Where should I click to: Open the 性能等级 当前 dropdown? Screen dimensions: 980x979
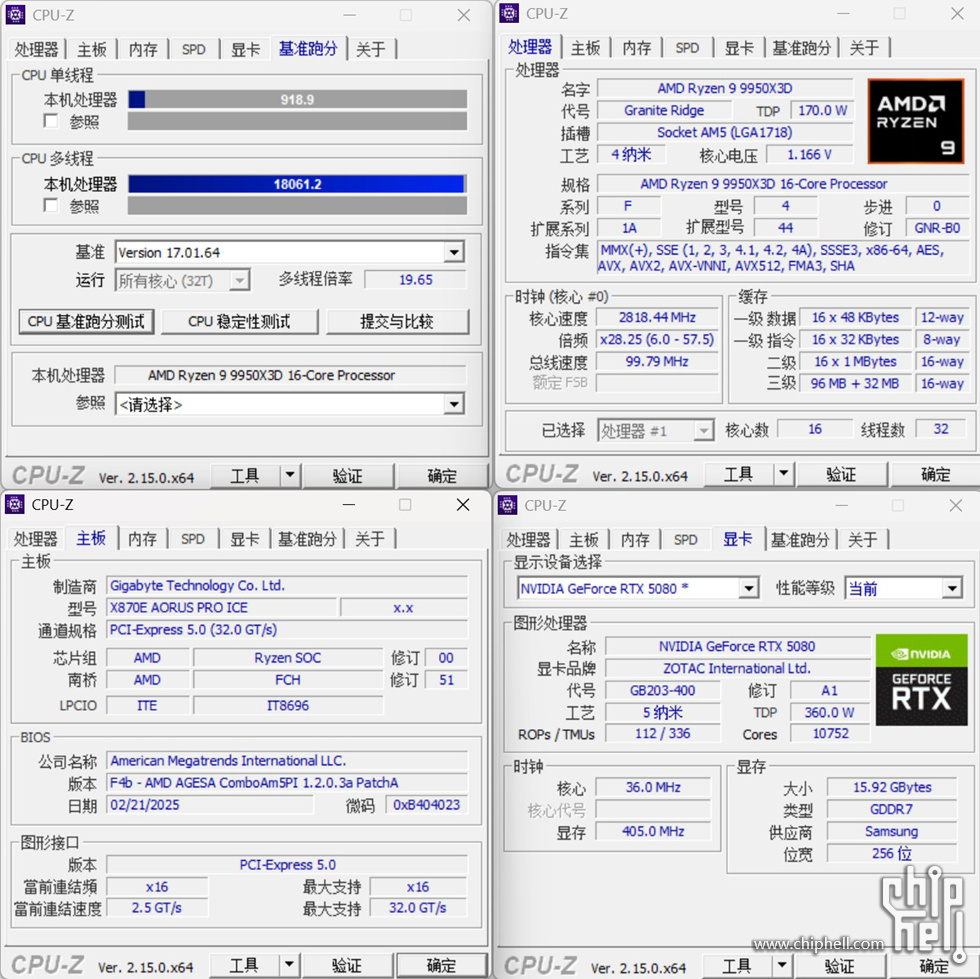pyautogui.click(x=952, y=588)
